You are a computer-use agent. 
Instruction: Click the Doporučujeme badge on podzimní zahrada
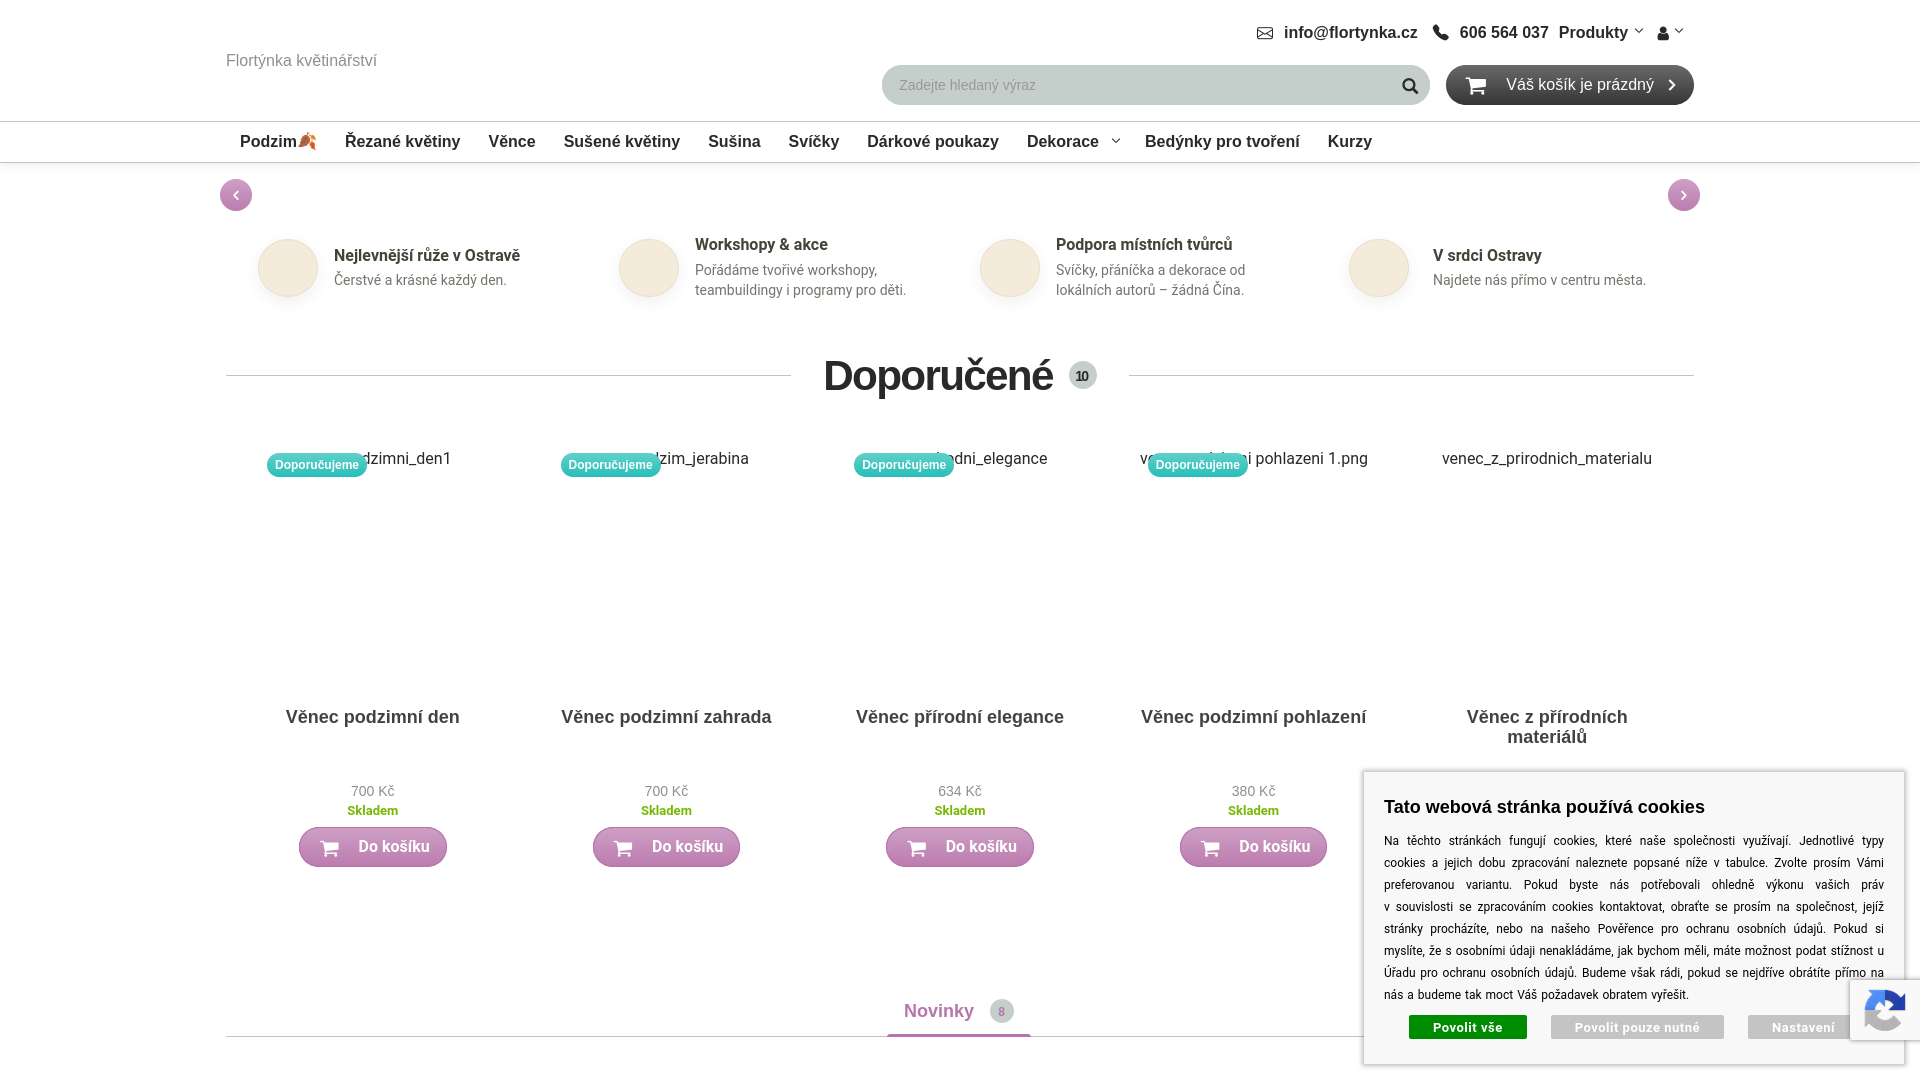(x=610, y=465)
